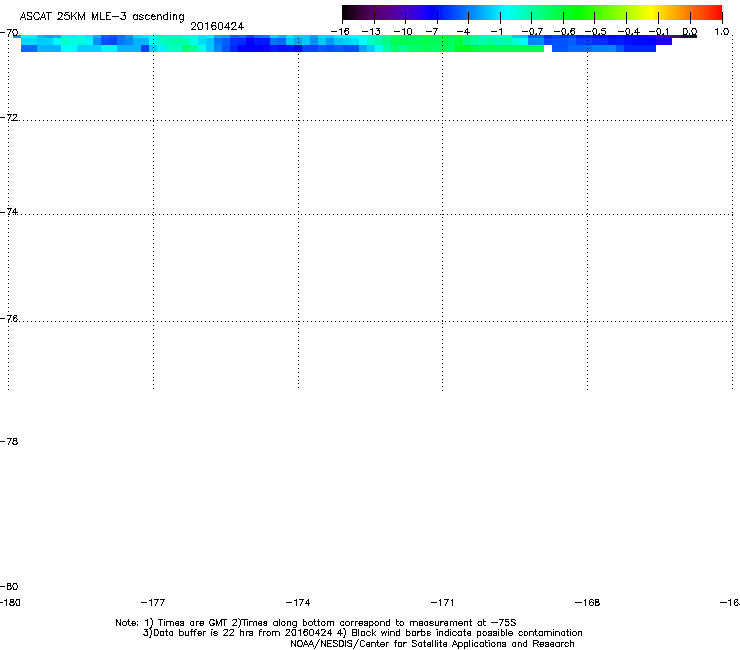Click the '-4' label on the color scale
This screenshot has height=650, width=740.
coord(463,32)
